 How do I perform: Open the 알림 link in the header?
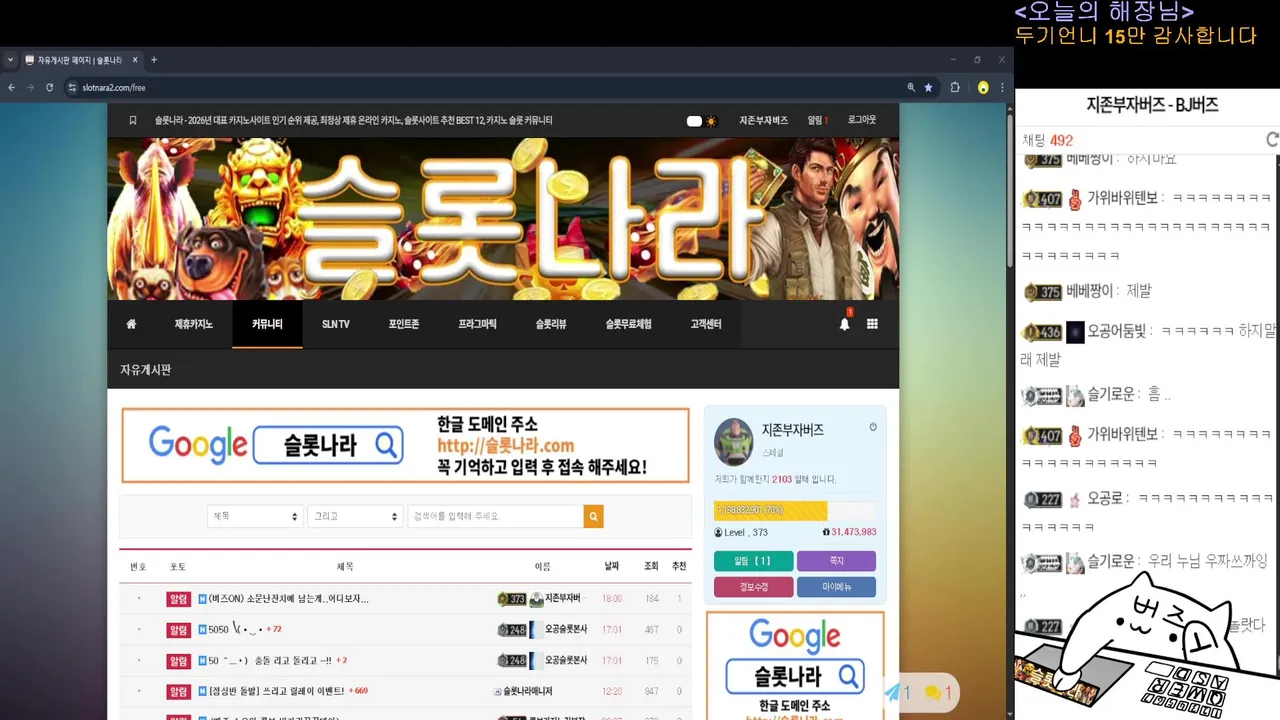(817, 121)
